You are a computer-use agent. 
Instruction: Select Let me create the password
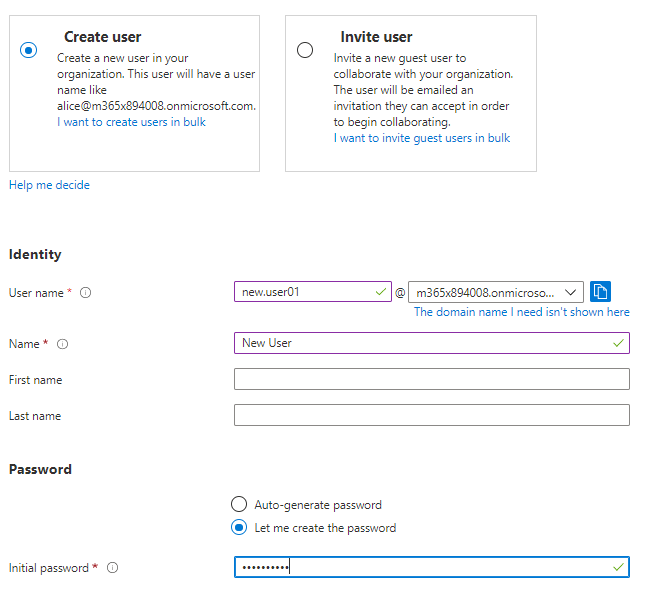pyautogui.click(x=239, y=527)
